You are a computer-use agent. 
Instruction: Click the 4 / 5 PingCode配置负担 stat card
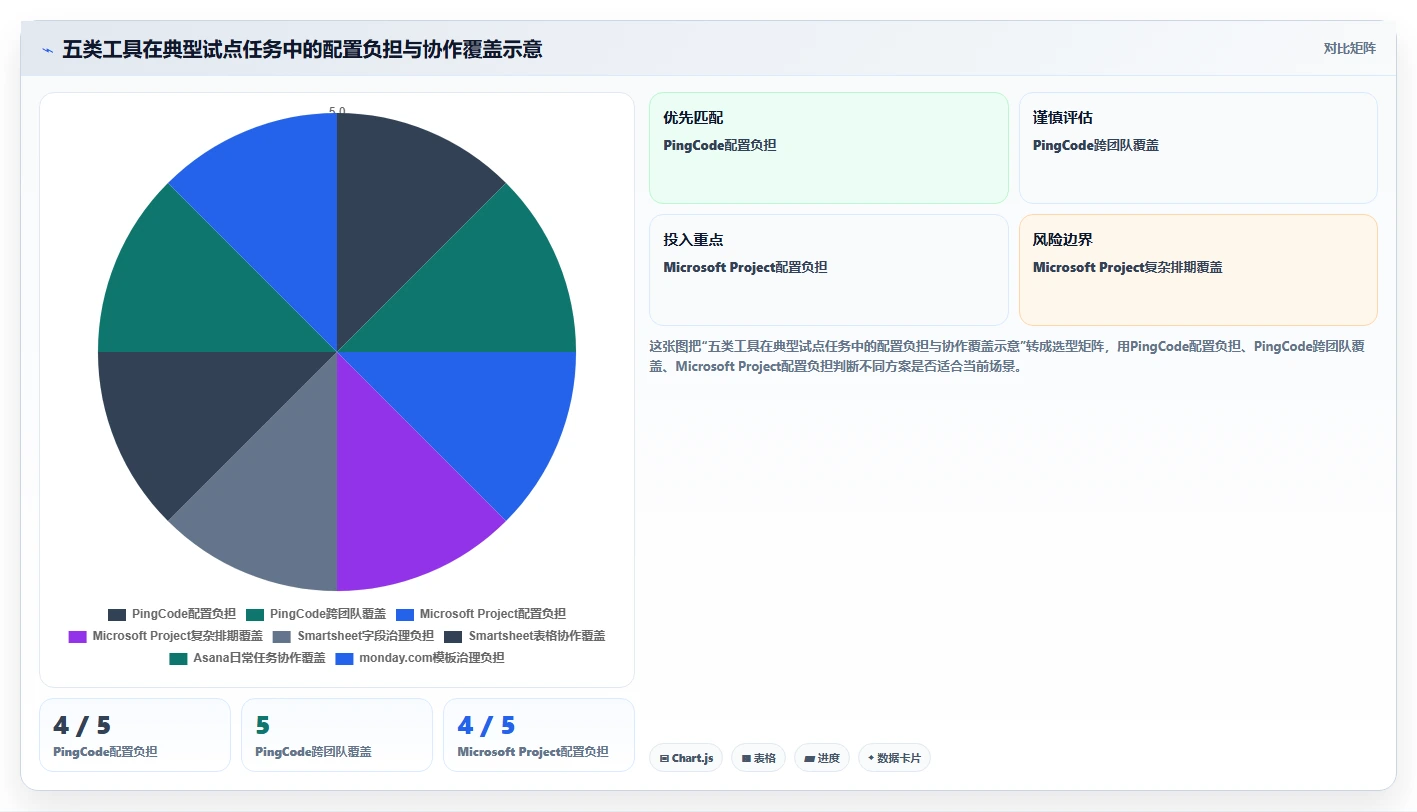[x=135, y=735]
